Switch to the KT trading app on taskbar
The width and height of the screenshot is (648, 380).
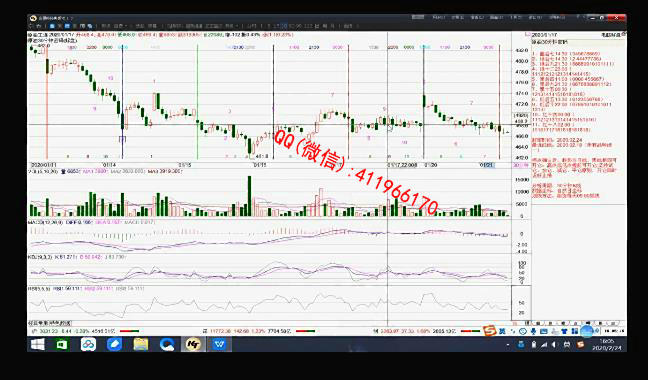tap(193, 344)
